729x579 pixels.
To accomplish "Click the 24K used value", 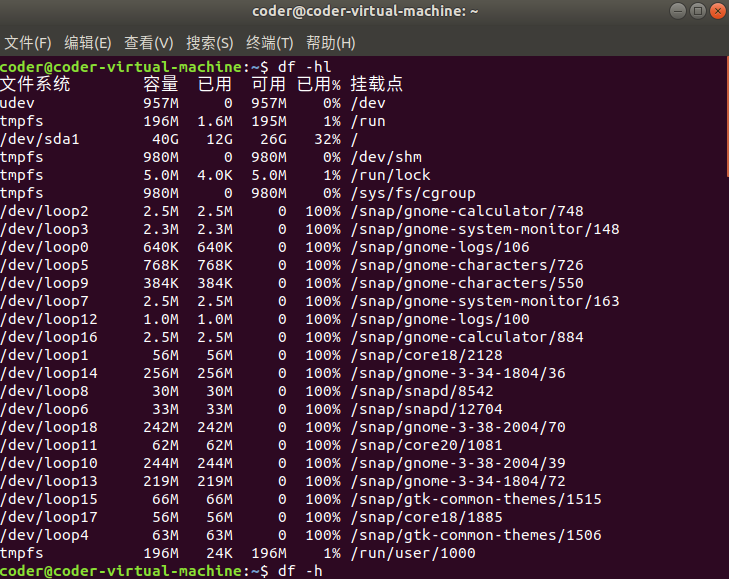I will tap(219, 553).
